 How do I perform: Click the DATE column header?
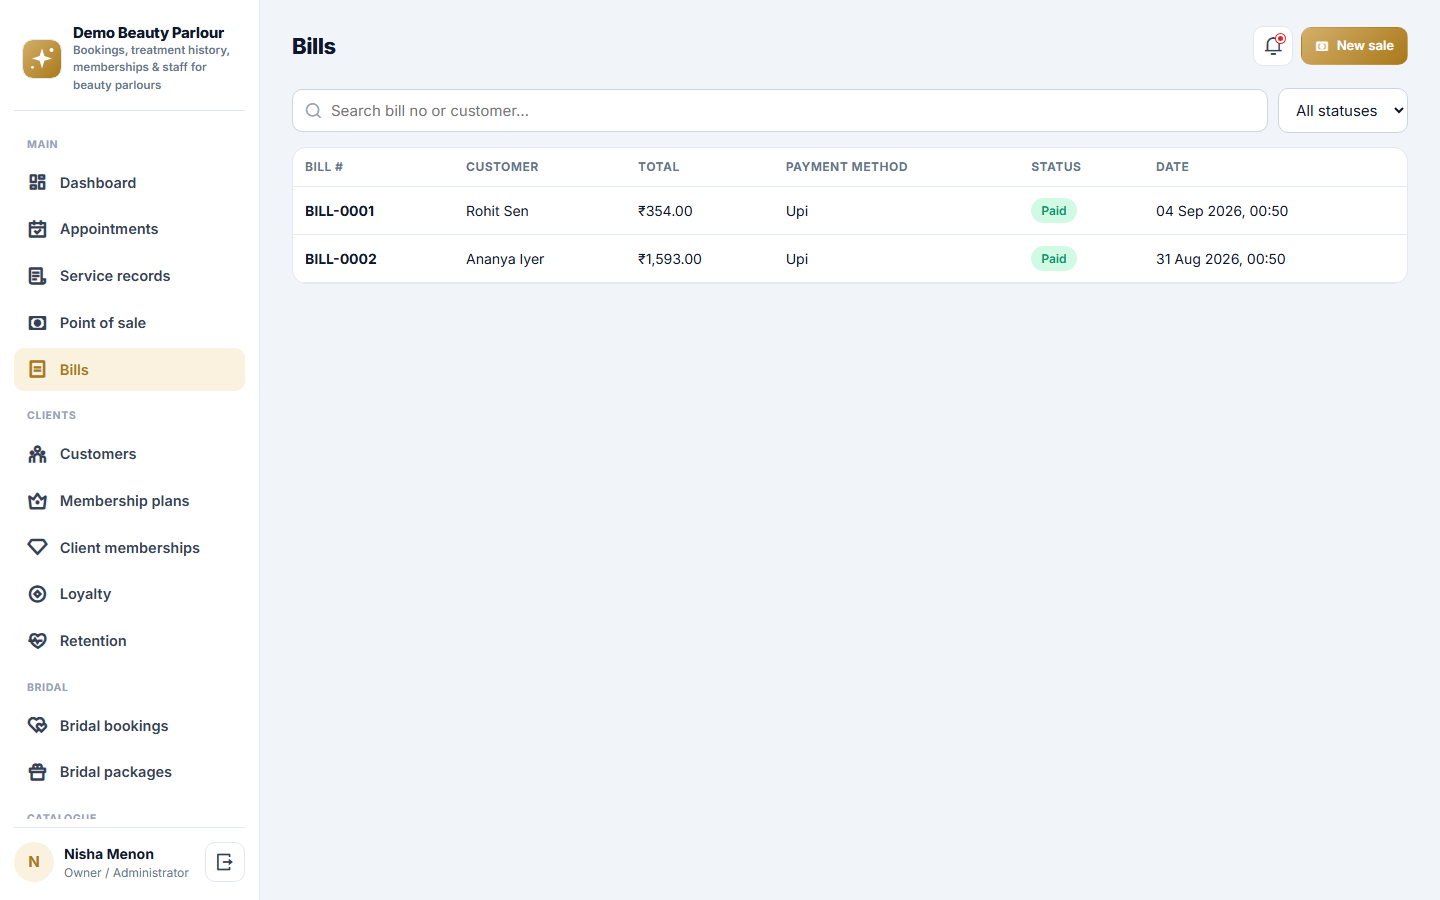1172,167
